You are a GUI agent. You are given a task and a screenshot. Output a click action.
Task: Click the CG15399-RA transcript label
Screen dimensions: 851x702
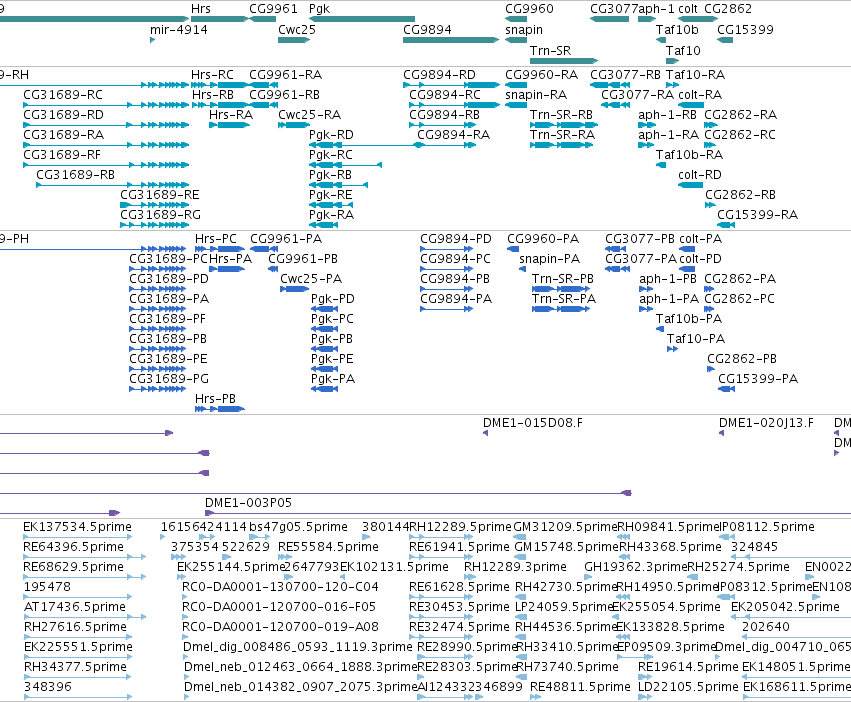tap(758, 214)
